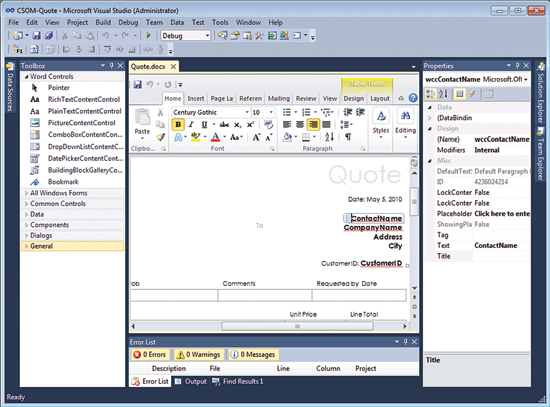550x407 pixels.
Task: Click the Save icon in Word quick access toolbar
Action: click(138, 85)
